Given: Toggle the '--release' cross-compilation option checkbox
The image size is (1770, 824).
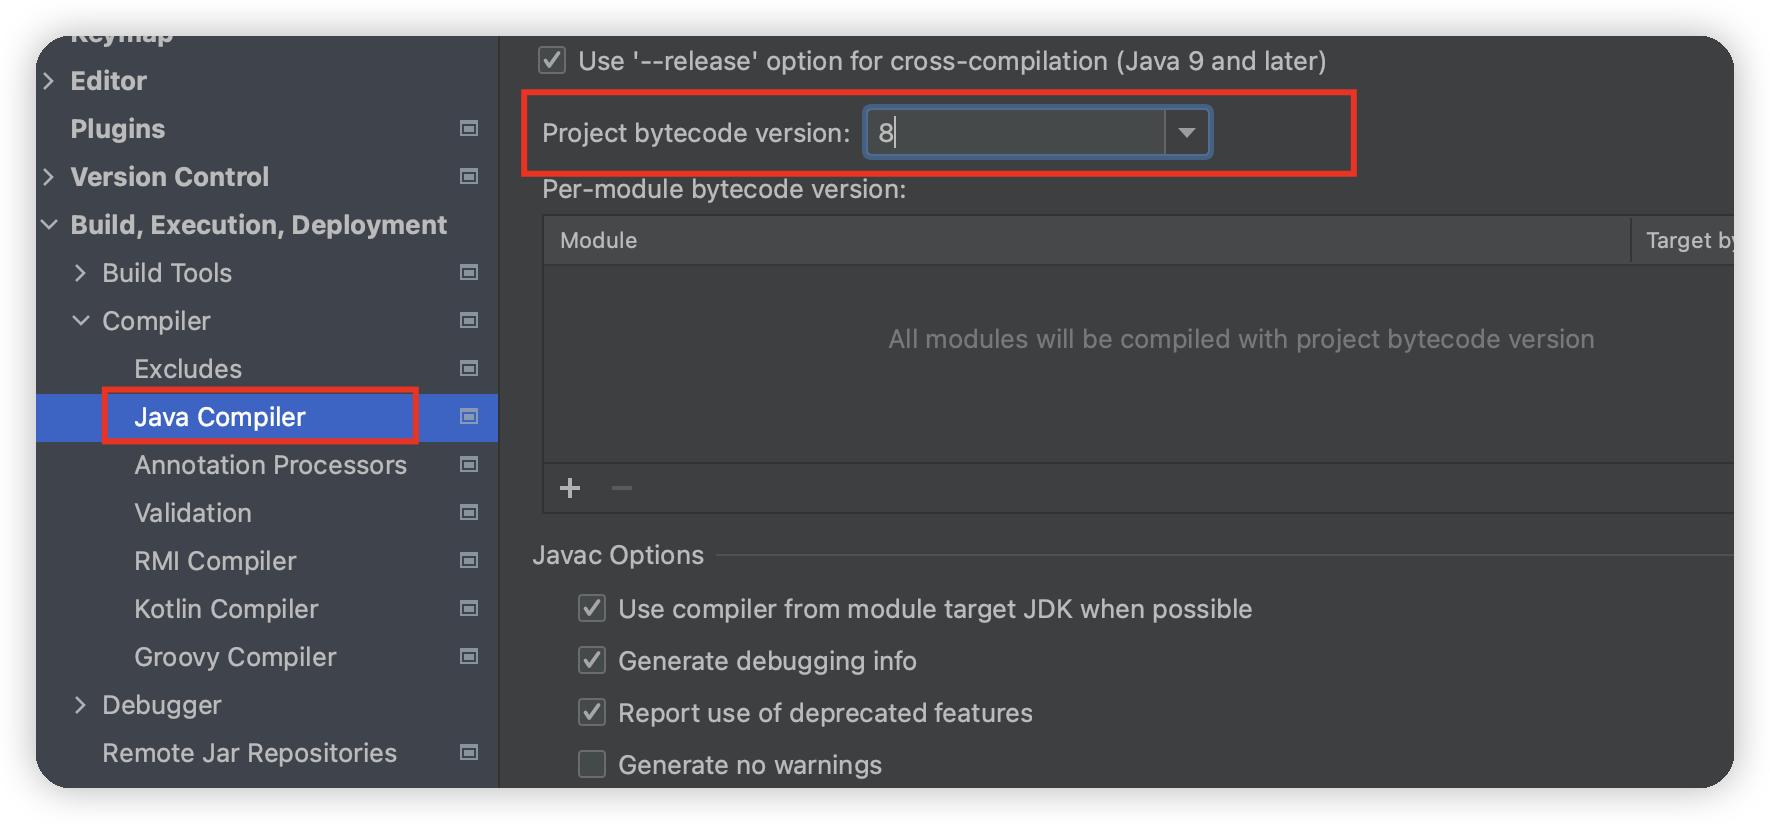Looking at the screenshot, I should click(x=552, y=61).
